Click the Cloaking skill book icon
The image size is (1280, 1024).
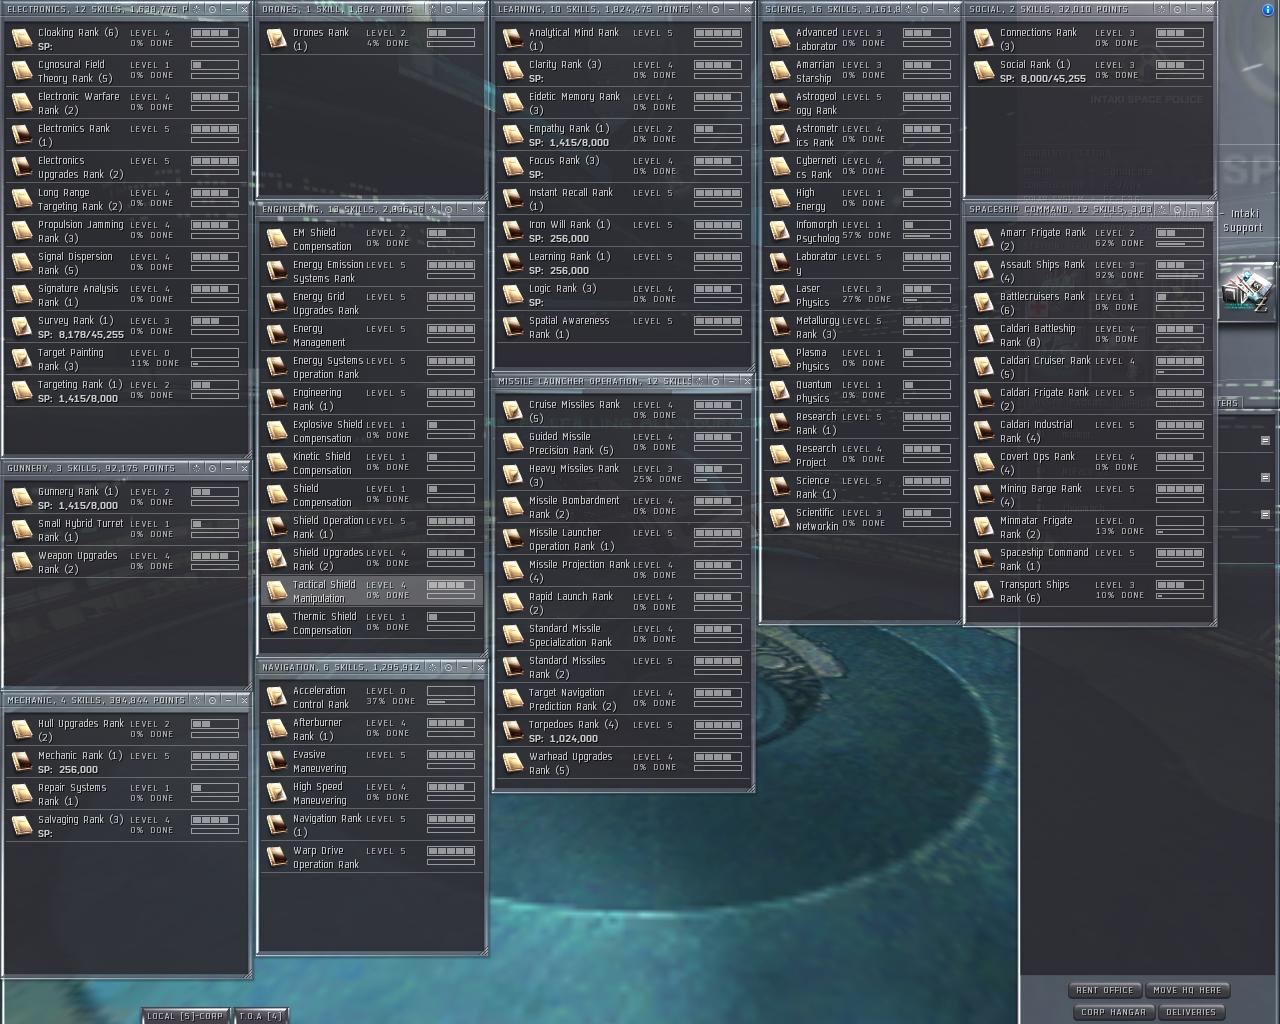coord(22,39)
